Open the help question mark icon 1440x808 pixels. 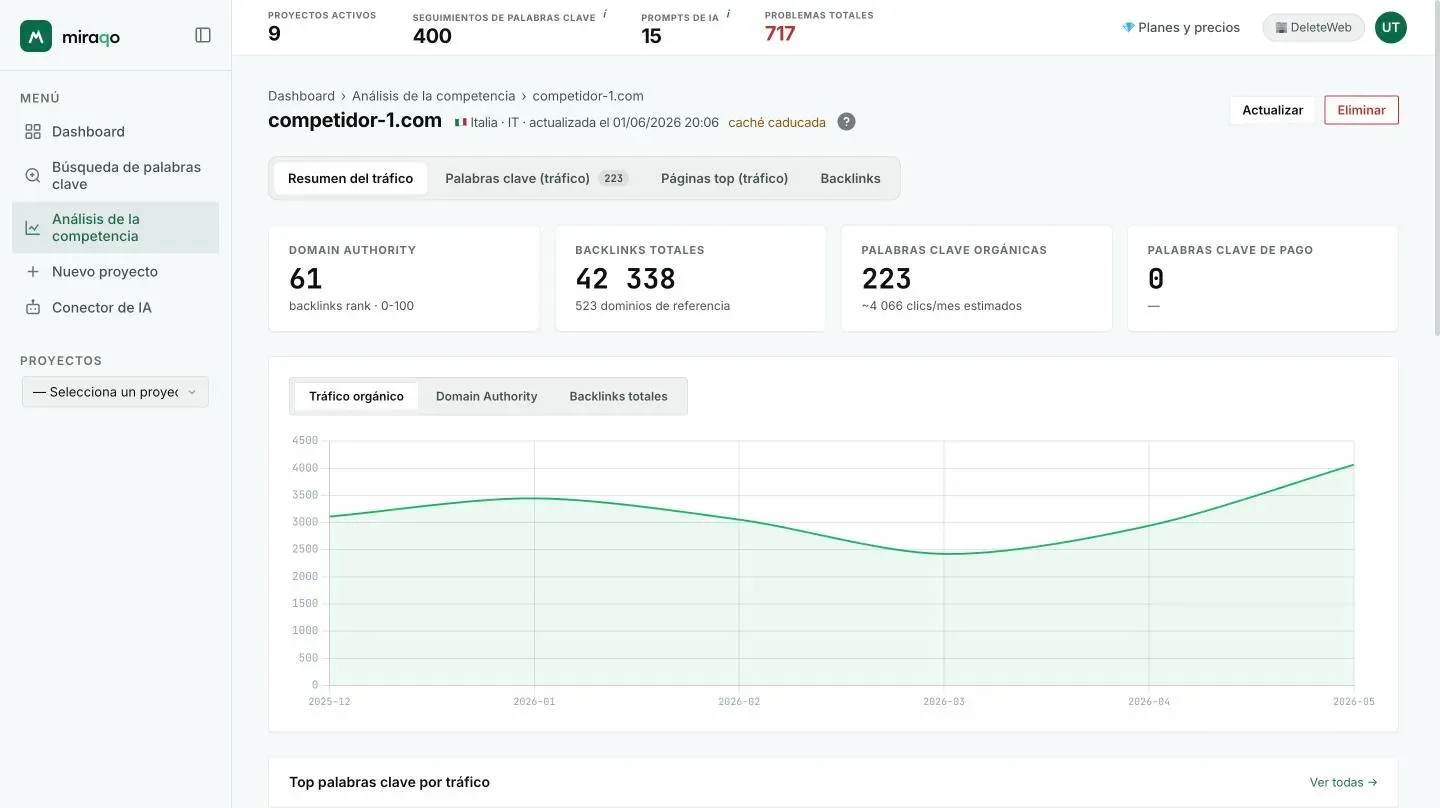[846, 122]
